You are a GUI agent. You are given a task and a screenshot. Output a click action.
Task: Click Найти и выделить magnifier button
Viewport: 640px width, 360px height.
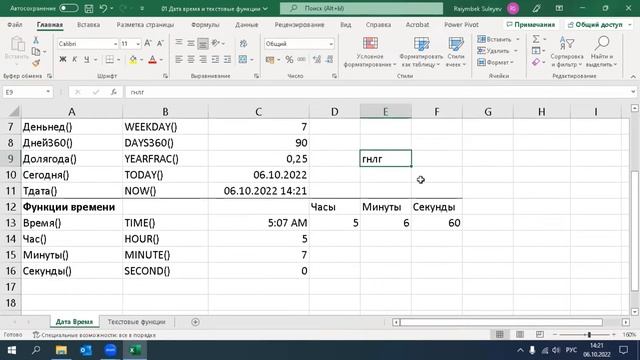click(602, 52)
